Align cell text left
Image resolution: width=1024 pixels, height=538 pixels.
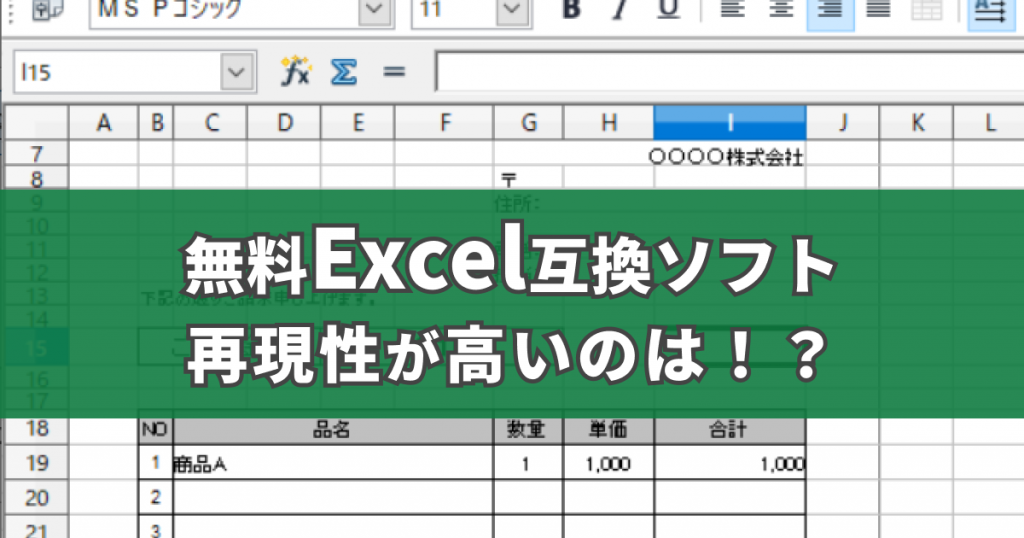tap(733, 9)
